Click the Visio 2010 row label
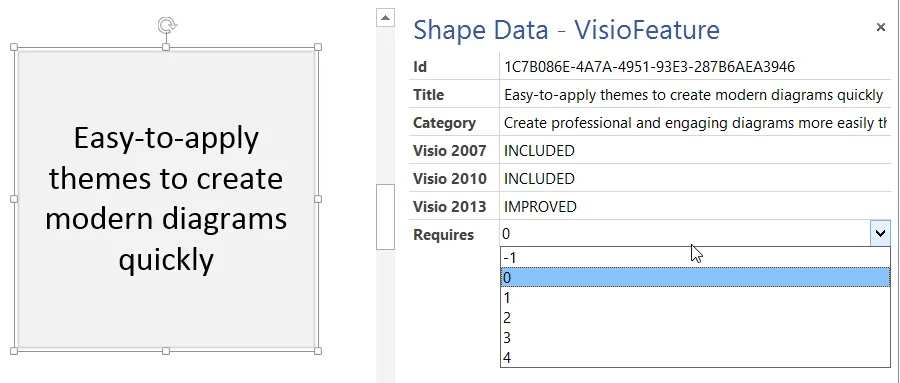The width and height of the screenshot is (900, 383). tap(449, 179)
